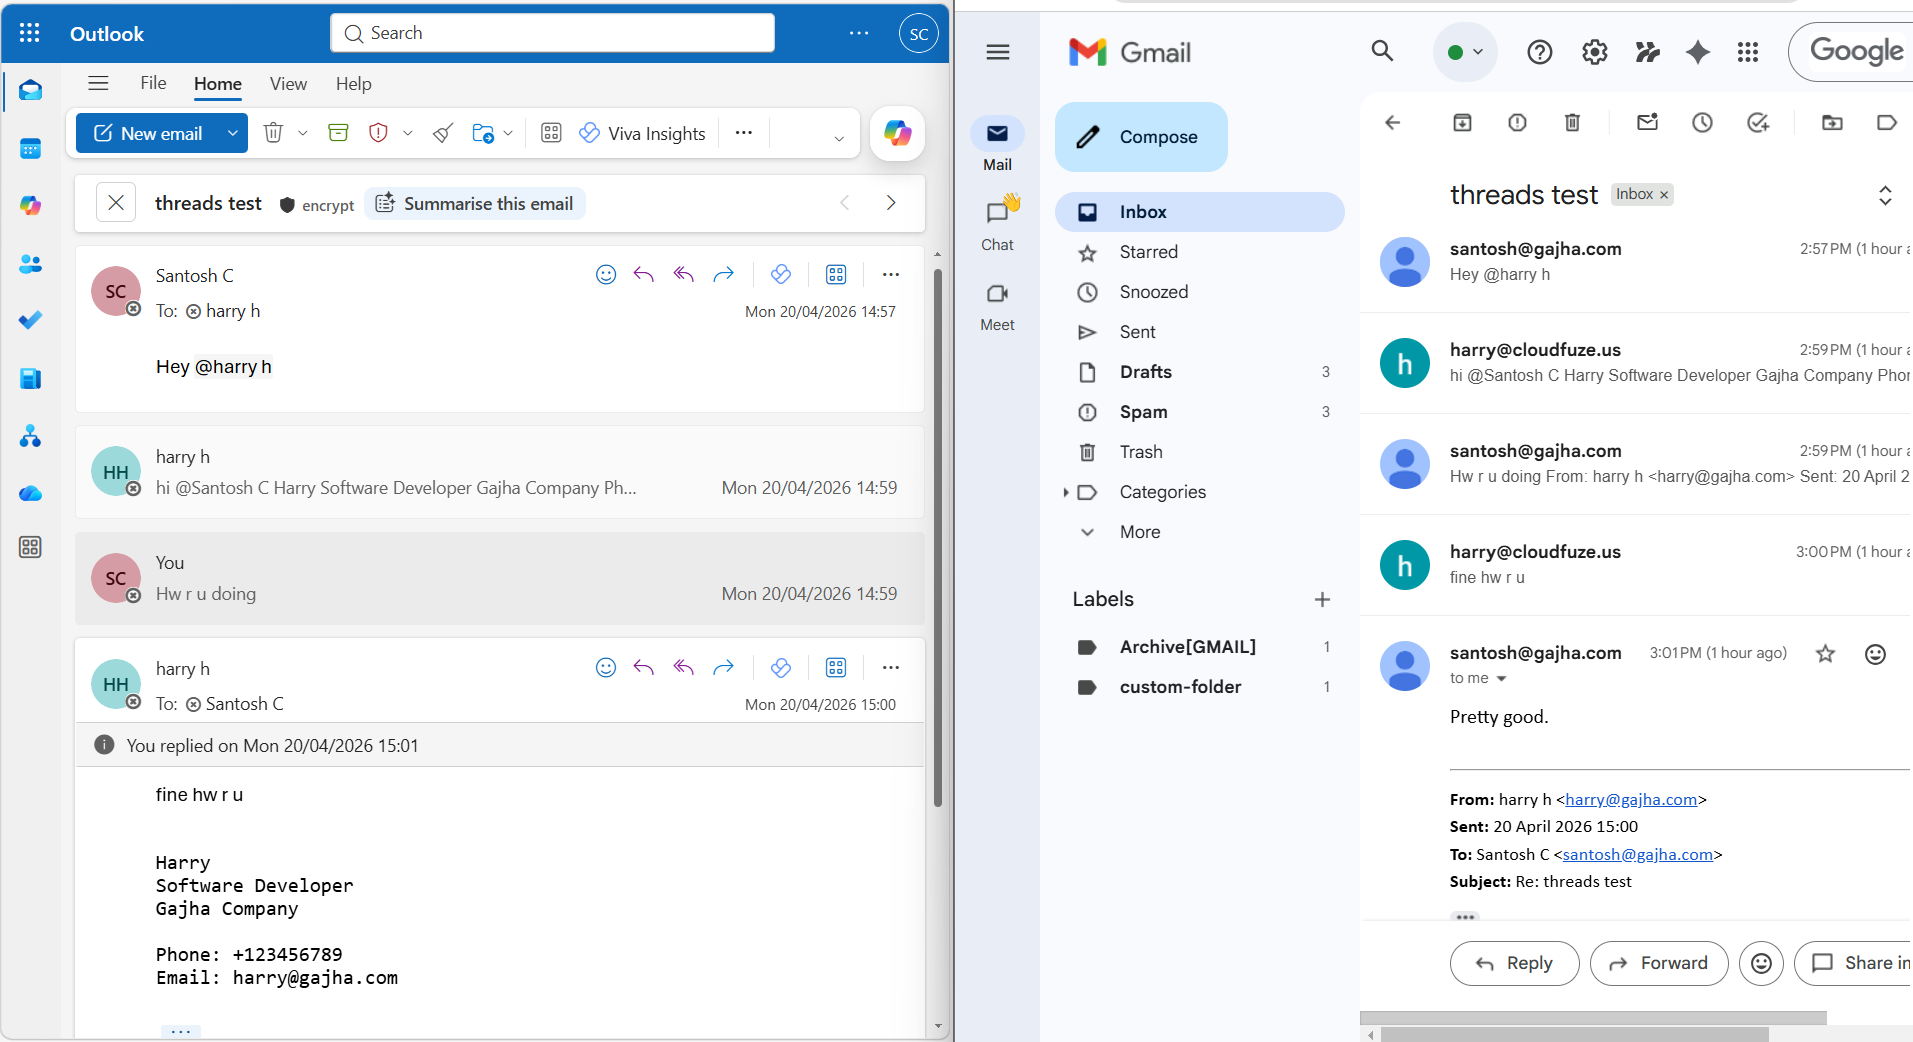Expand Categories in Gmail sidebar
The height and width of the screenshot is (1042, 1913).
(1066, 492)
